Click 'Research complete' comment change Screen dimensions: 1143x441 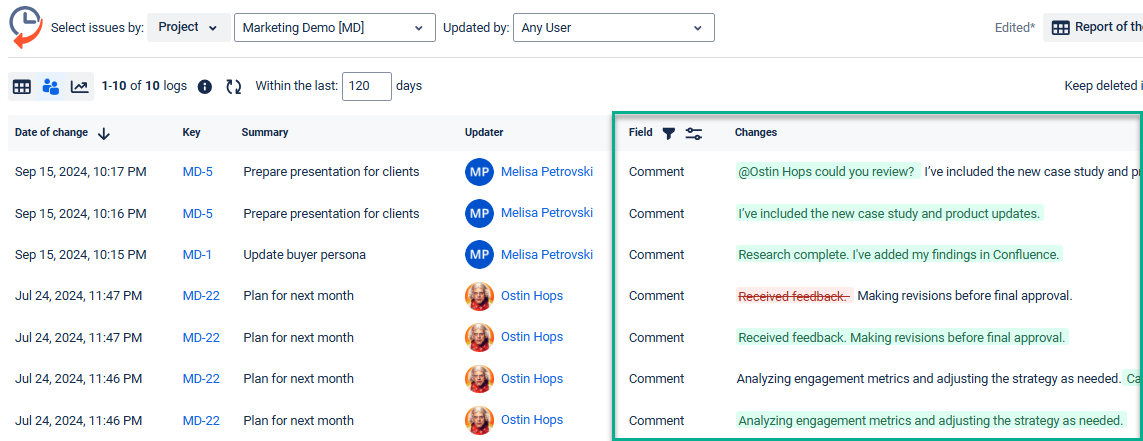[899, 254]
